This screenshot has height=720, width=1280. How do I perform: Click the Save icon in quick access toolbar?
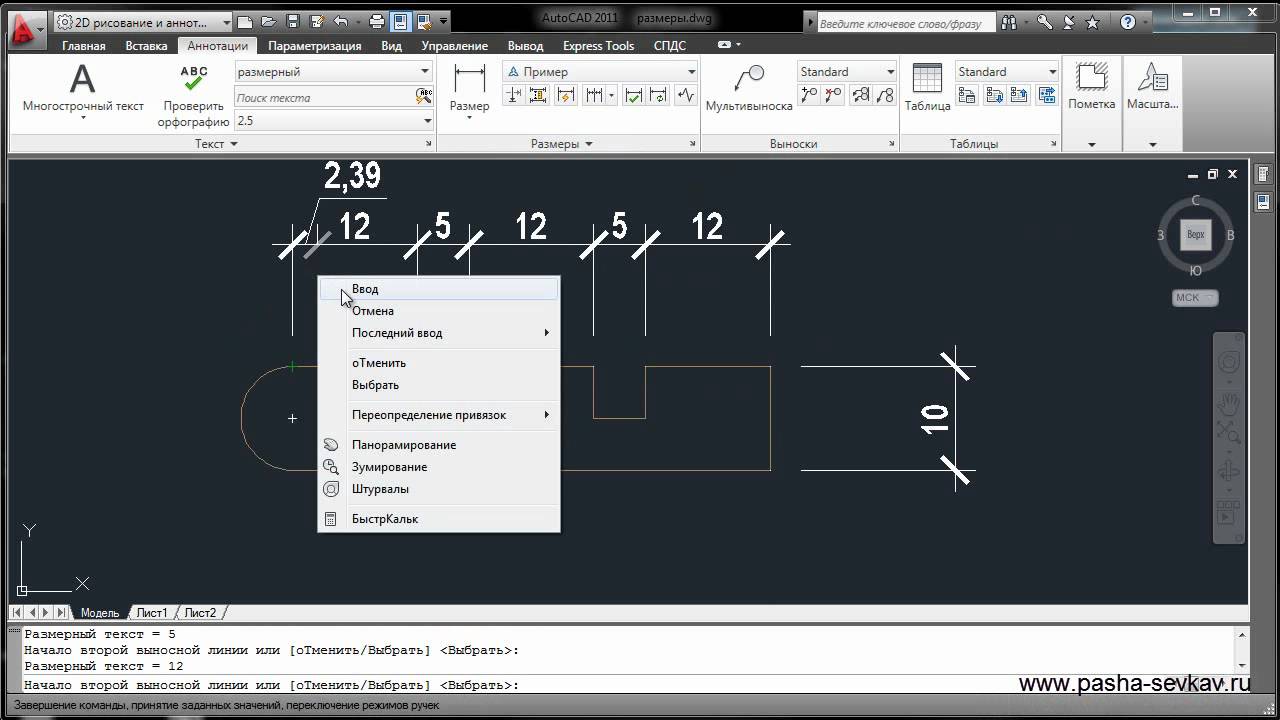(293, 21)
